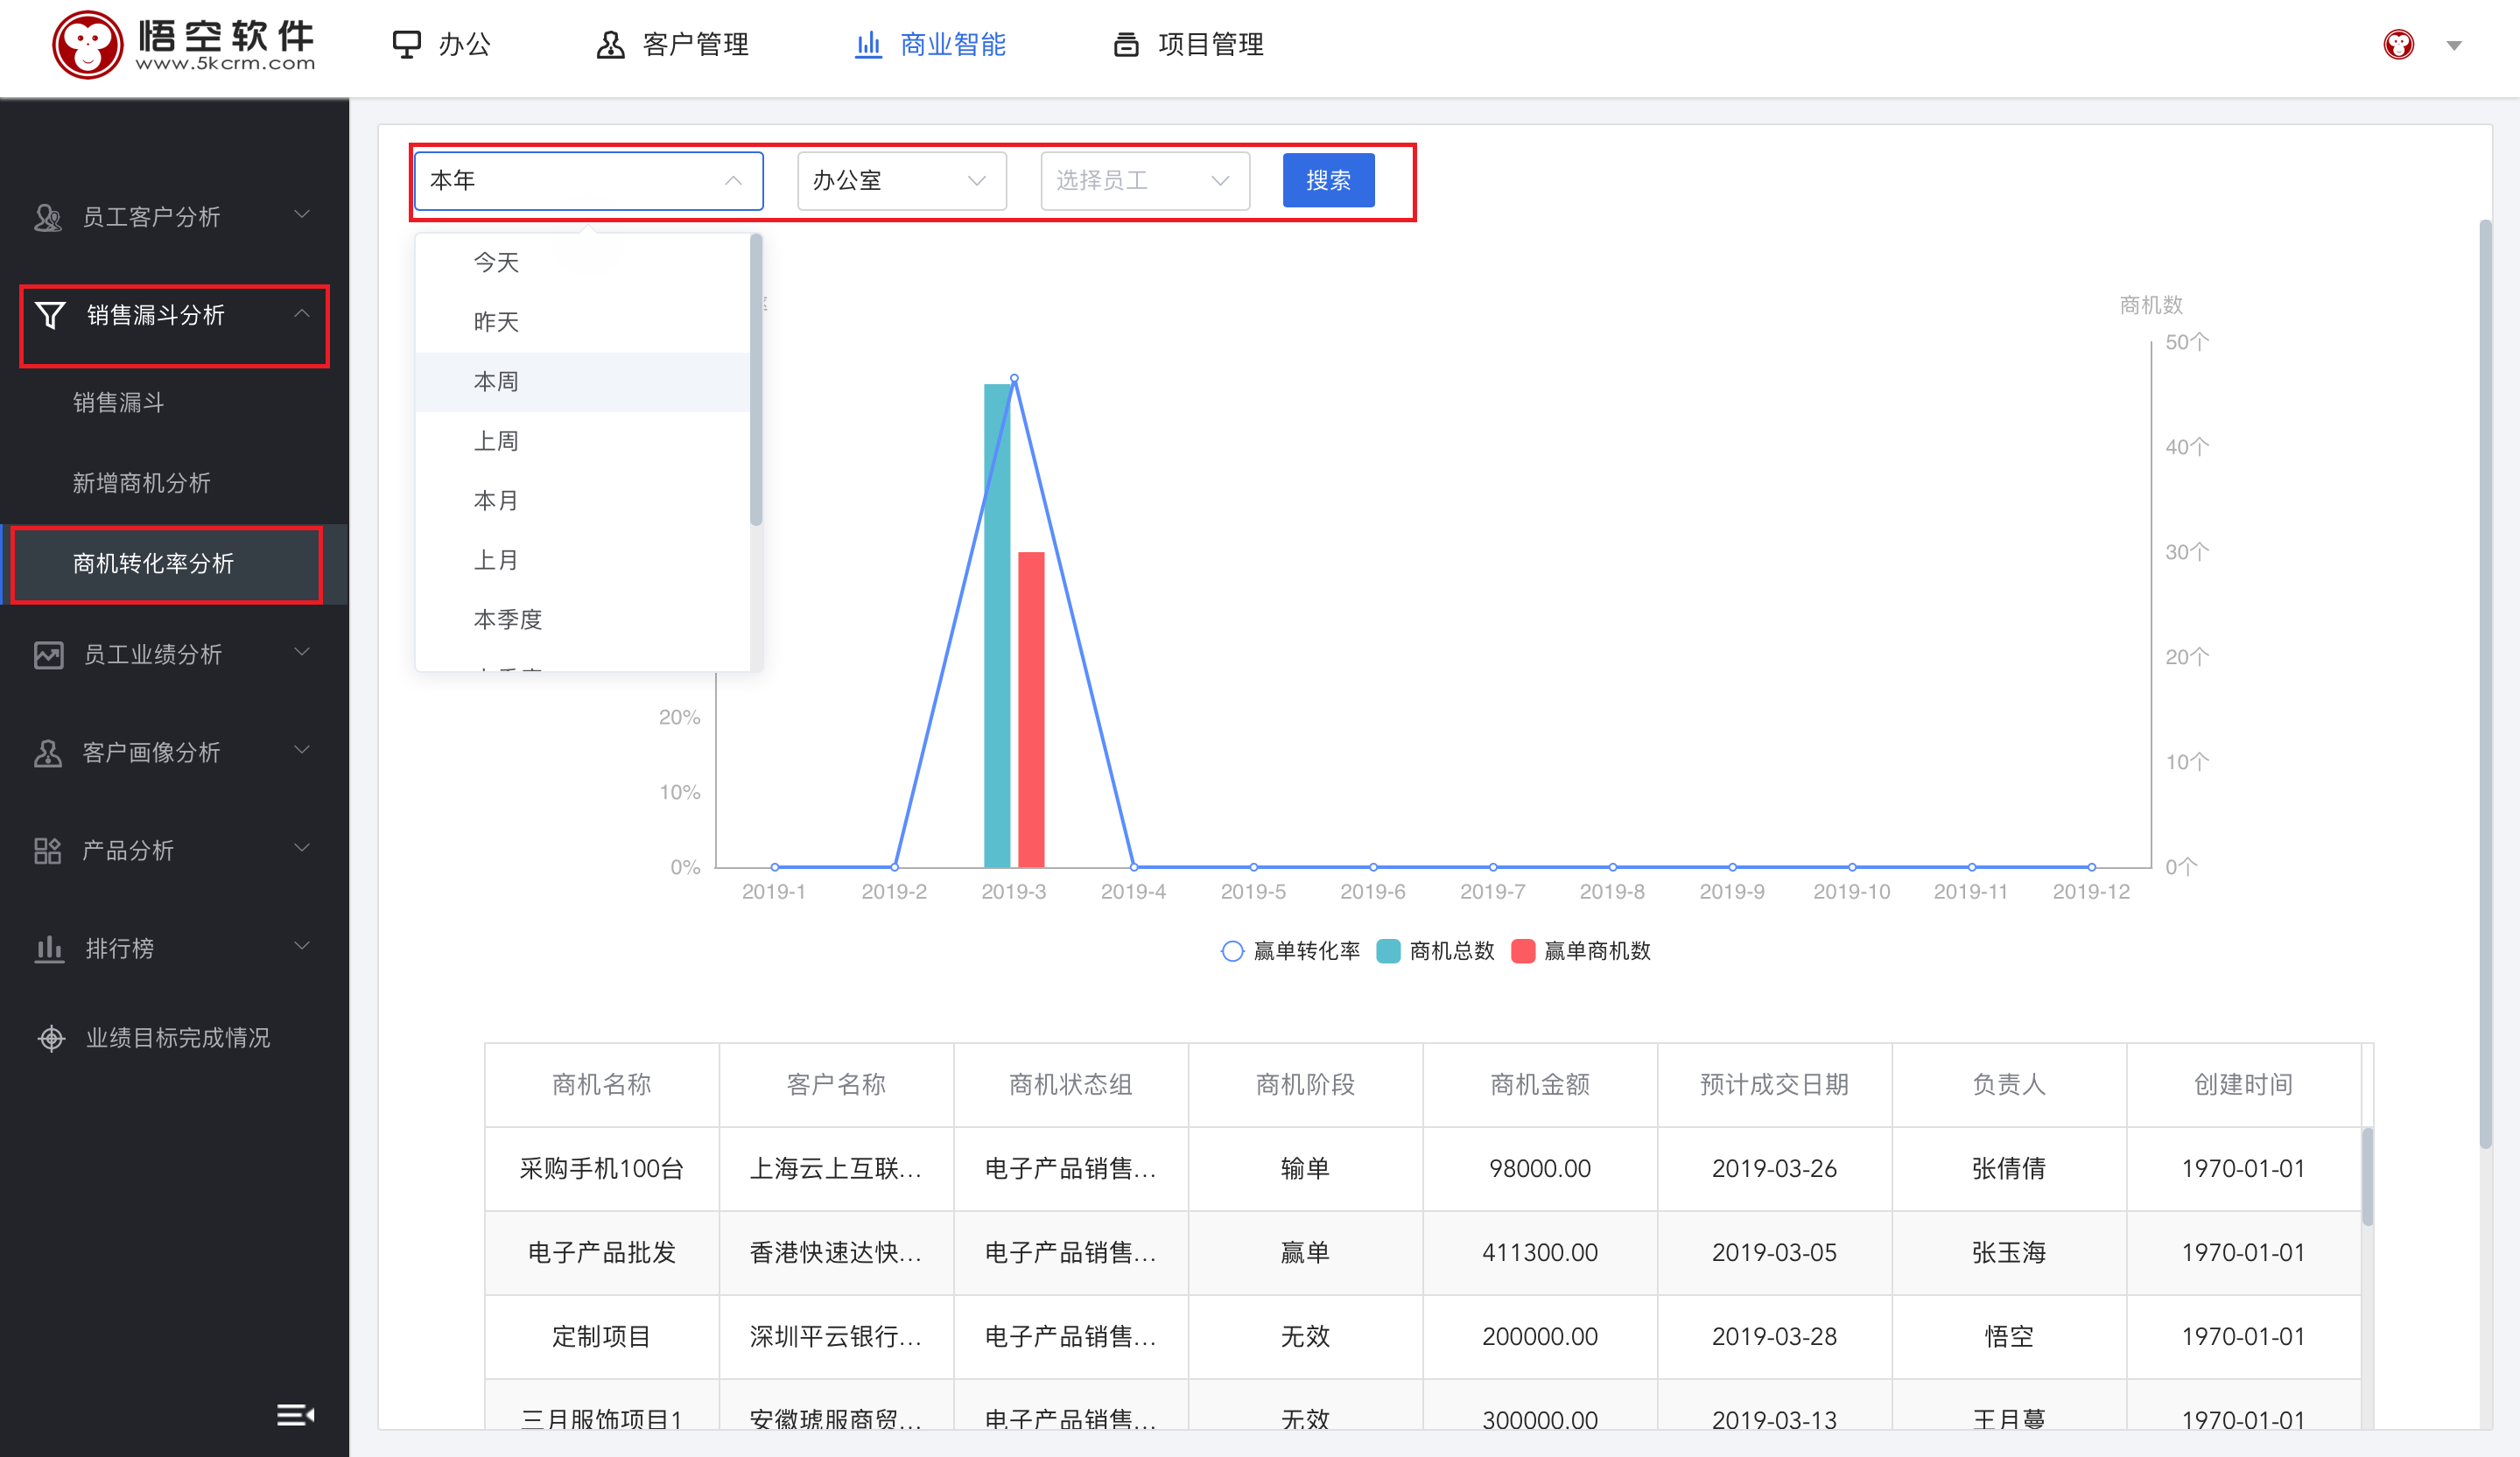The image size is (2520, 1457).
Task: Choose 上周 from the time list
Action: tap(582, 441)
